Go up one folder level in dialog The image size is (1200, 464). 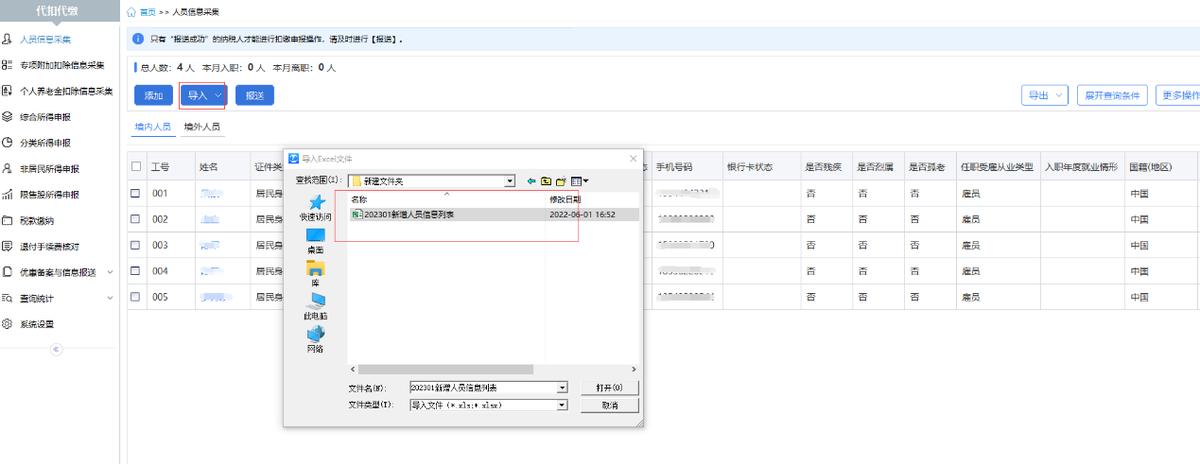tap(546, 181)
